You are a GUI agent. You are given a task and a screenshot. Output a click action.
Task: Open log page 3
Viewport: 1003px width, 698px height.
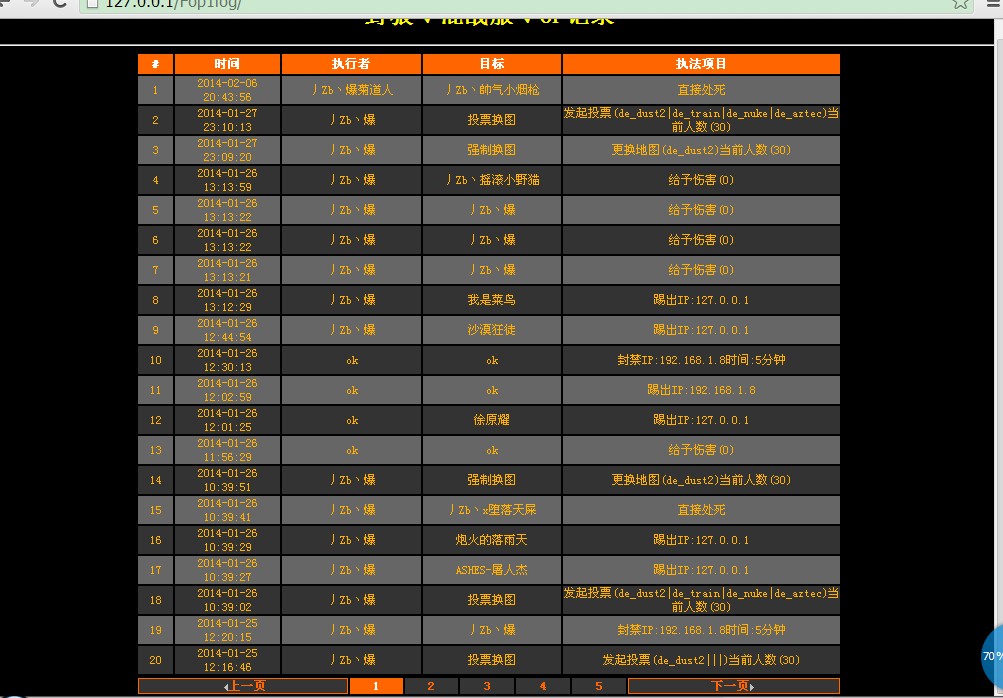pyautogui.click(x=487, y=686)
